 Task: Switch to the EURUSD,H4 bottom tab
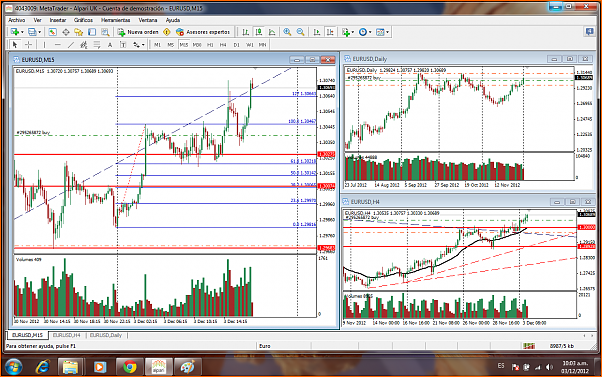66,335
